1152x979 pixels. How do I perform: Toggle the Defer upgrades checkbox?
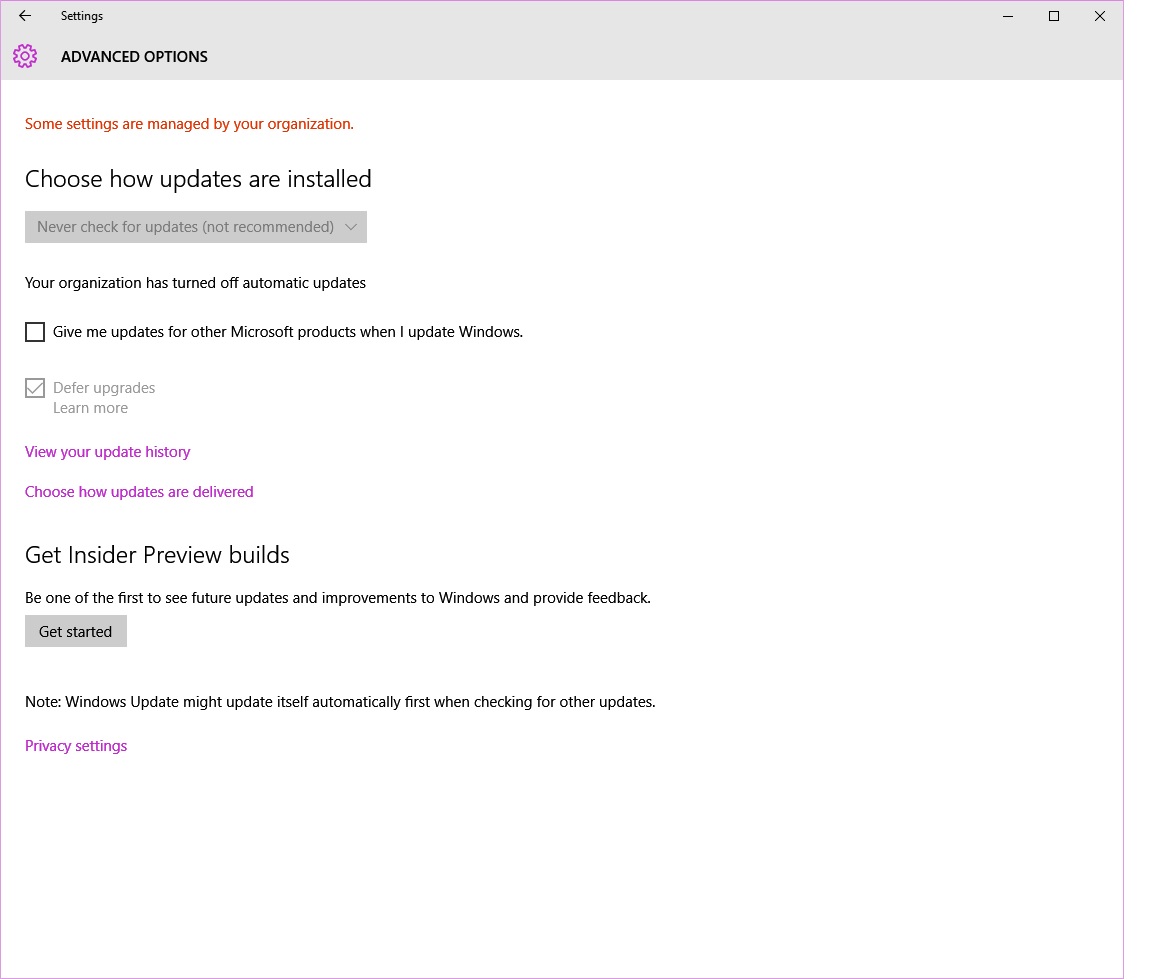click(x=35, y=388)
